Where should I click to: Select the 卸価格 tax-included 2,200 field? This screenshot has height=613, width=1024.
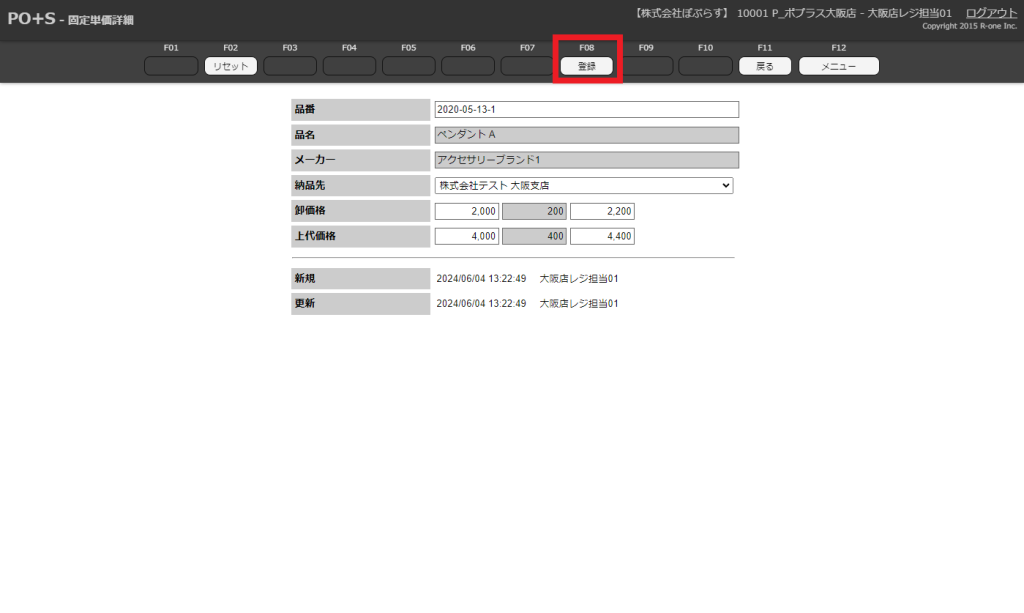point(602,211)
